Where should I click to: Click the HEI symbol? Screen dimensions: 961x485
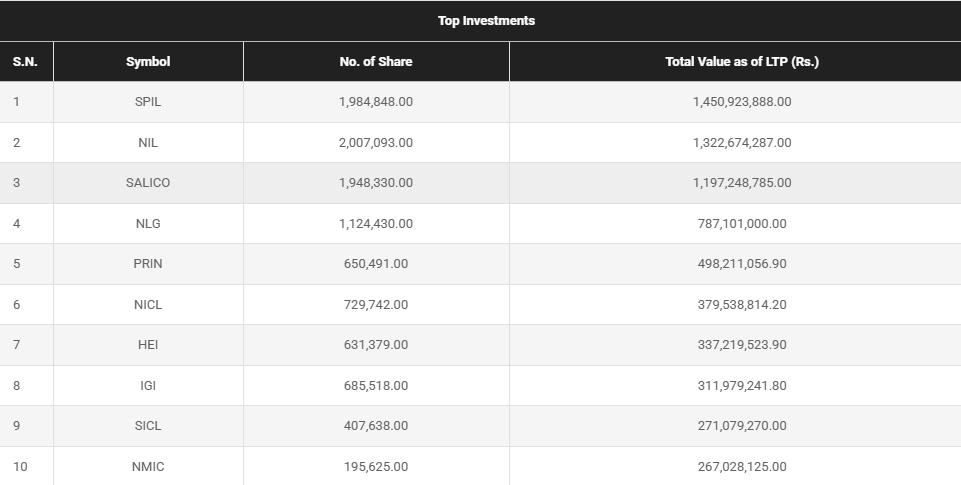148,345
